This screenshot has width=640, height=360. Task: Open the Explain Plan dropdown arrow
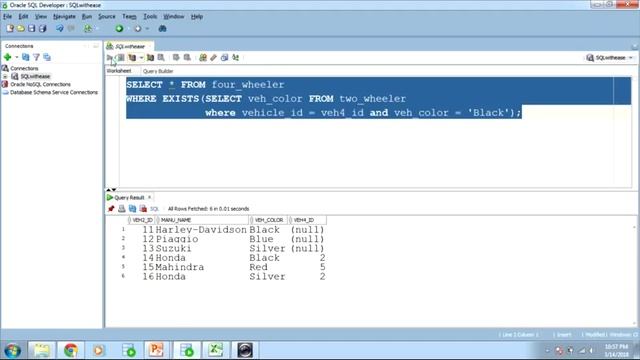[141, 58]
